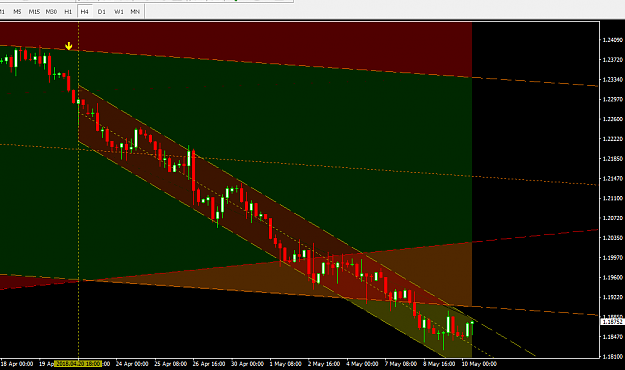The image size is (625, 370).
Task: Click the 1.20720 price level label
Action: point(613,218)
